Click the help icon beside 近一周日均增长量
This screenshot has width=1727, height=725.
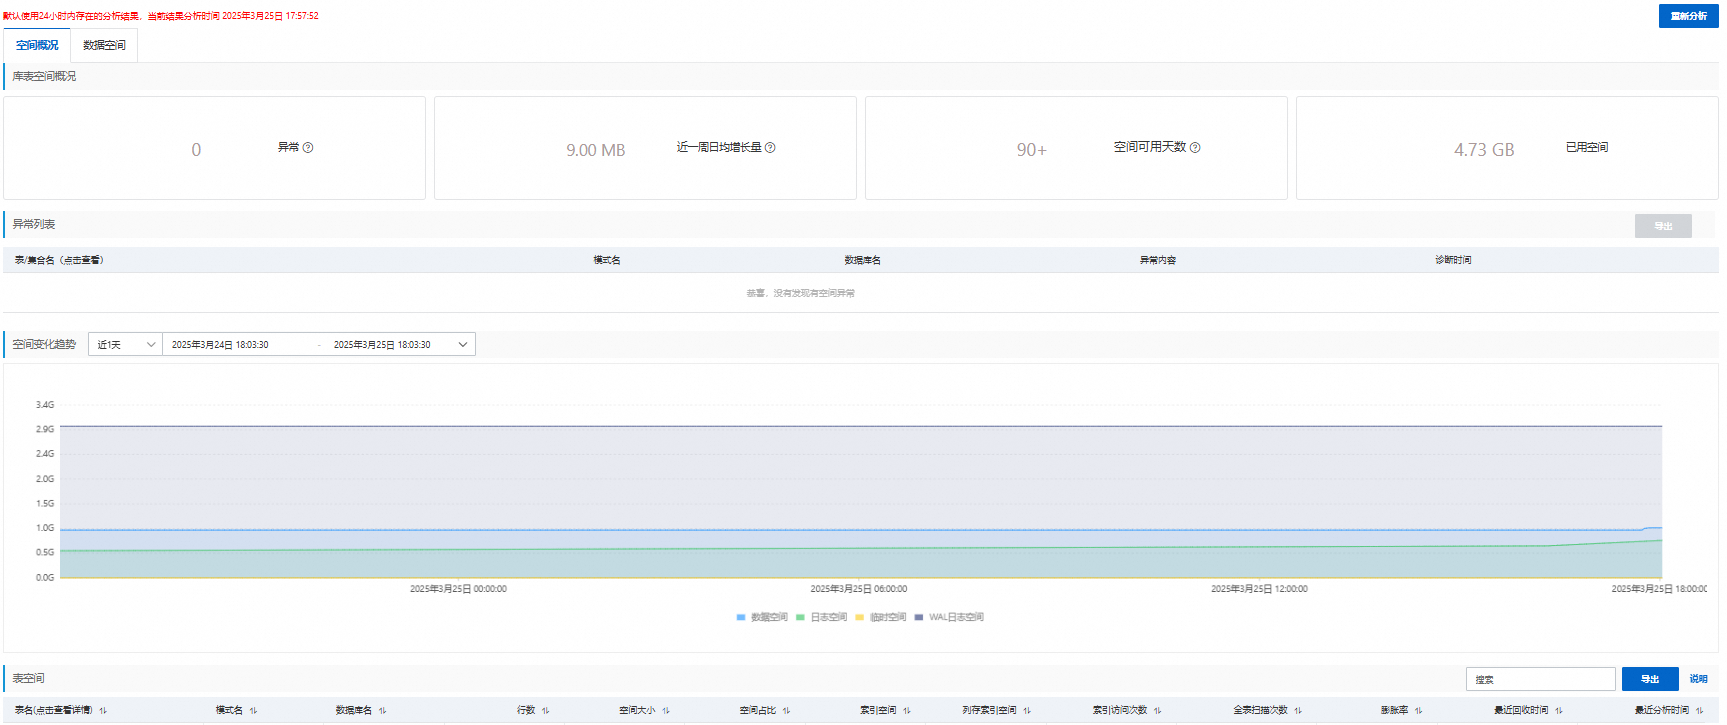770,148
